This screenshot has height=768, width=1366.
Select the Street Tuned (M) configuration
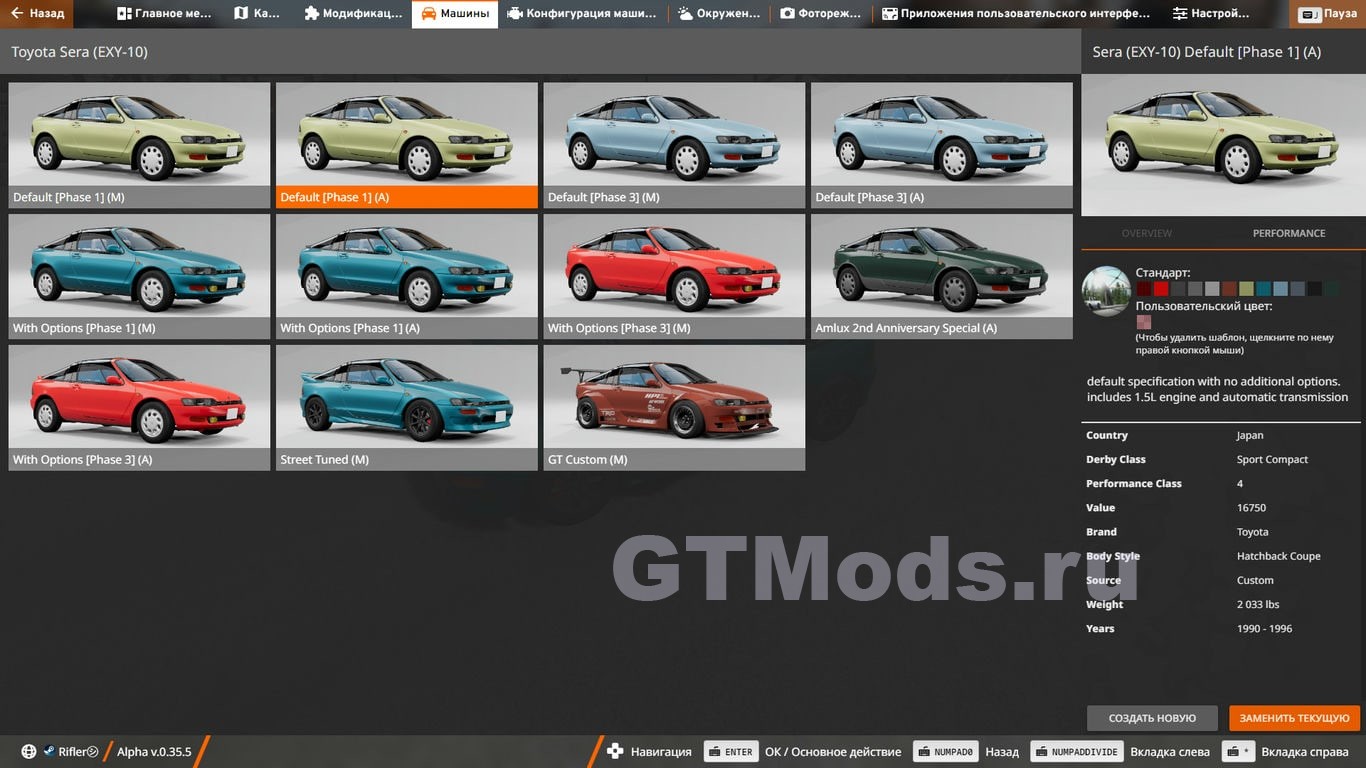coord(406,408)
